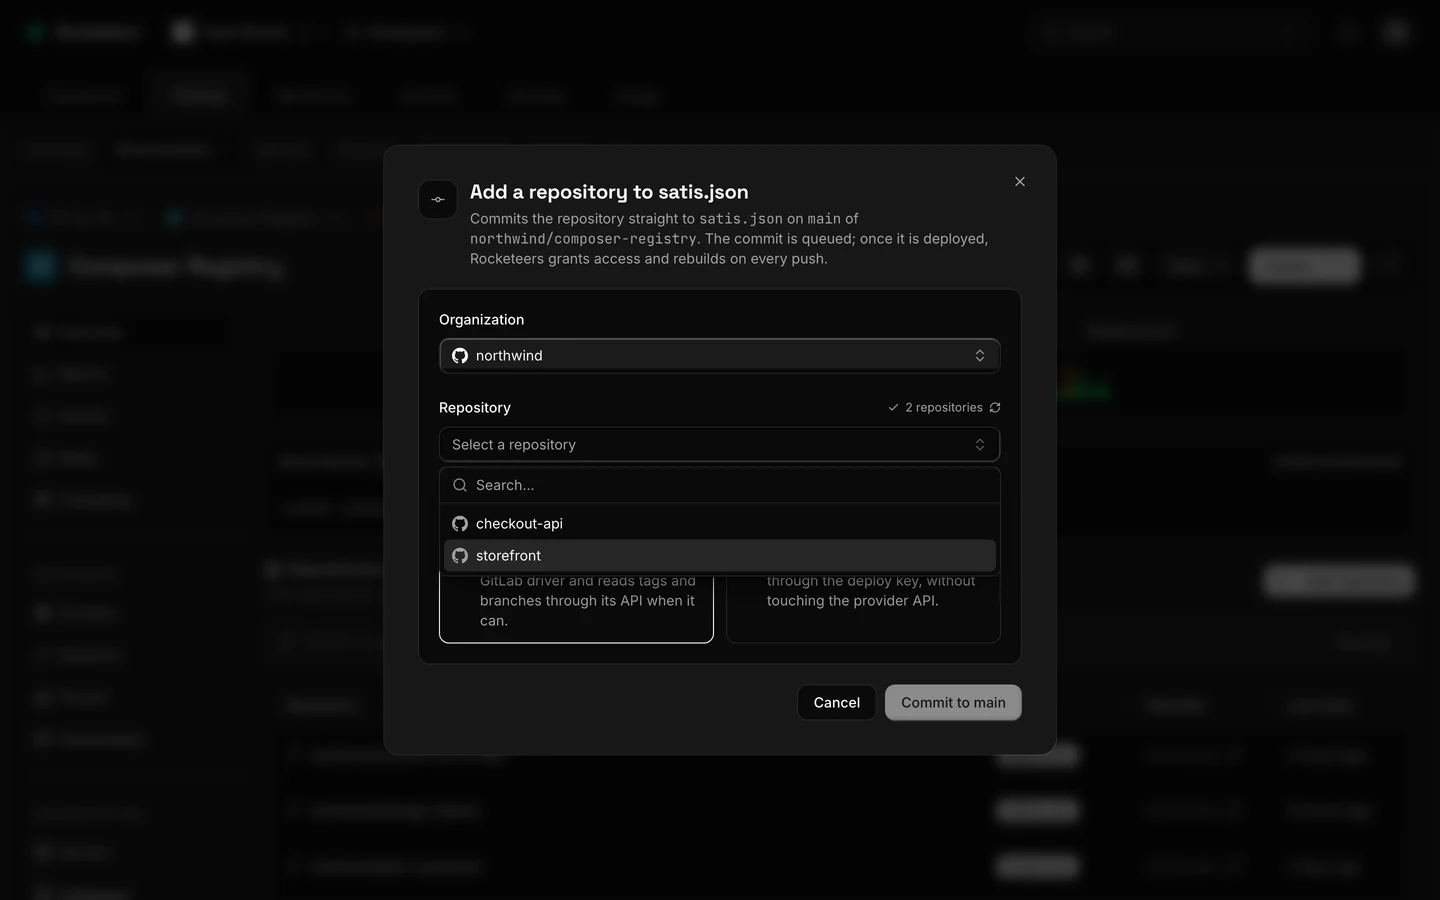Click the refresh icon beside 2 repositories
The image size is (1440, 900).
click(x=994, y=407)
